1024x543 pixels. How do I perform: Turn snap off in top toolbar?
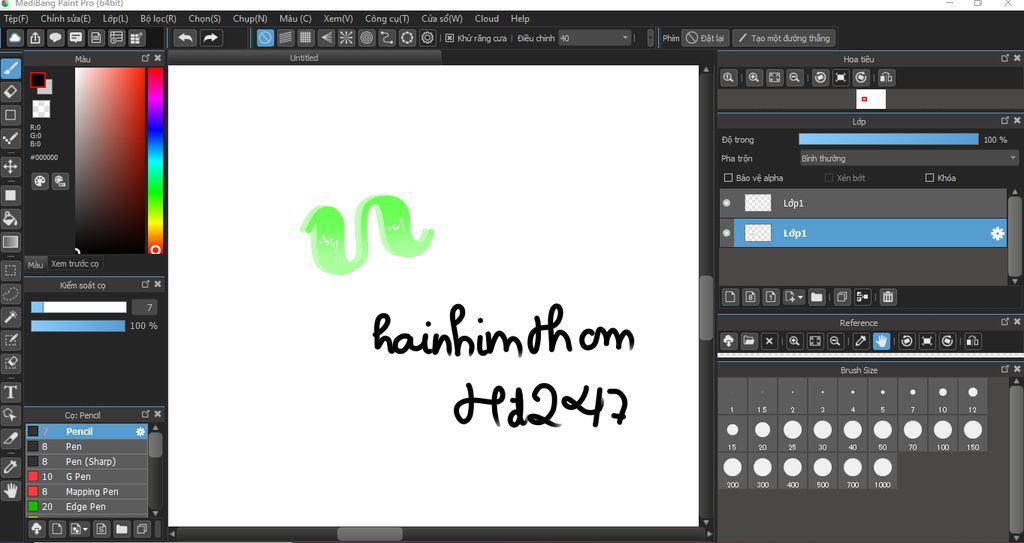coord(265,38)
